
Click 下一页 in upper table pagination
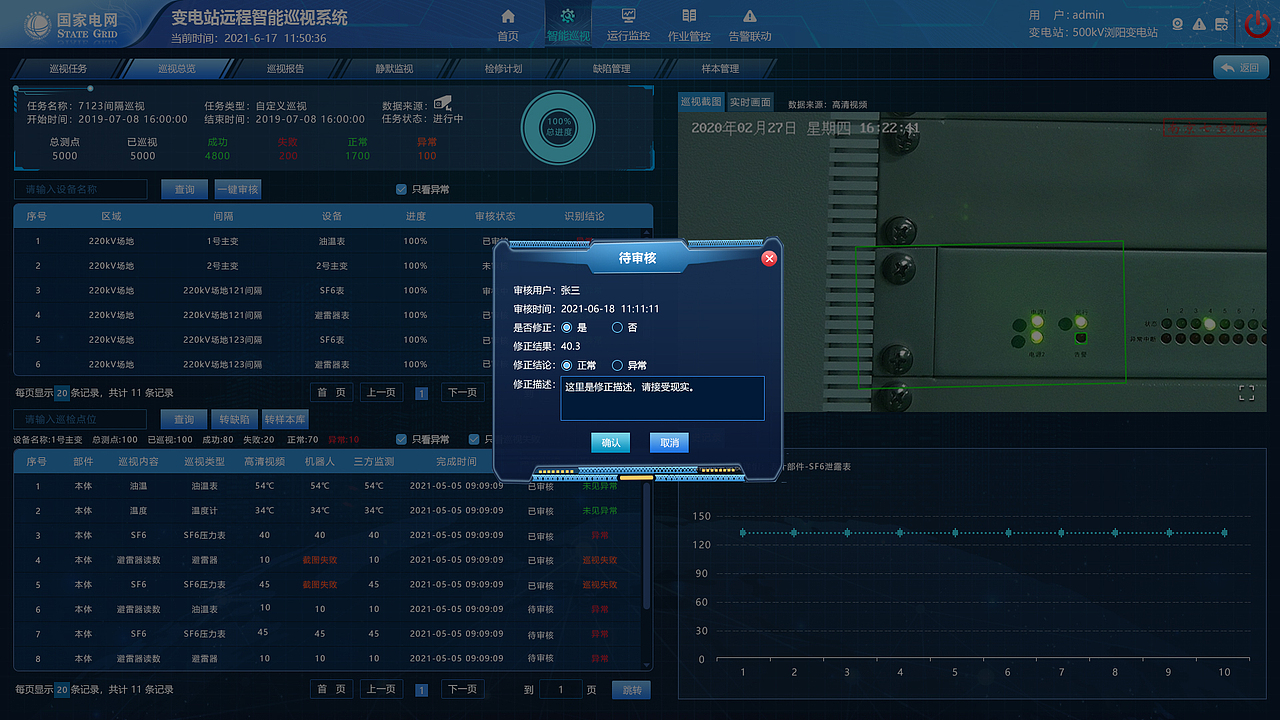coord(461,393)
